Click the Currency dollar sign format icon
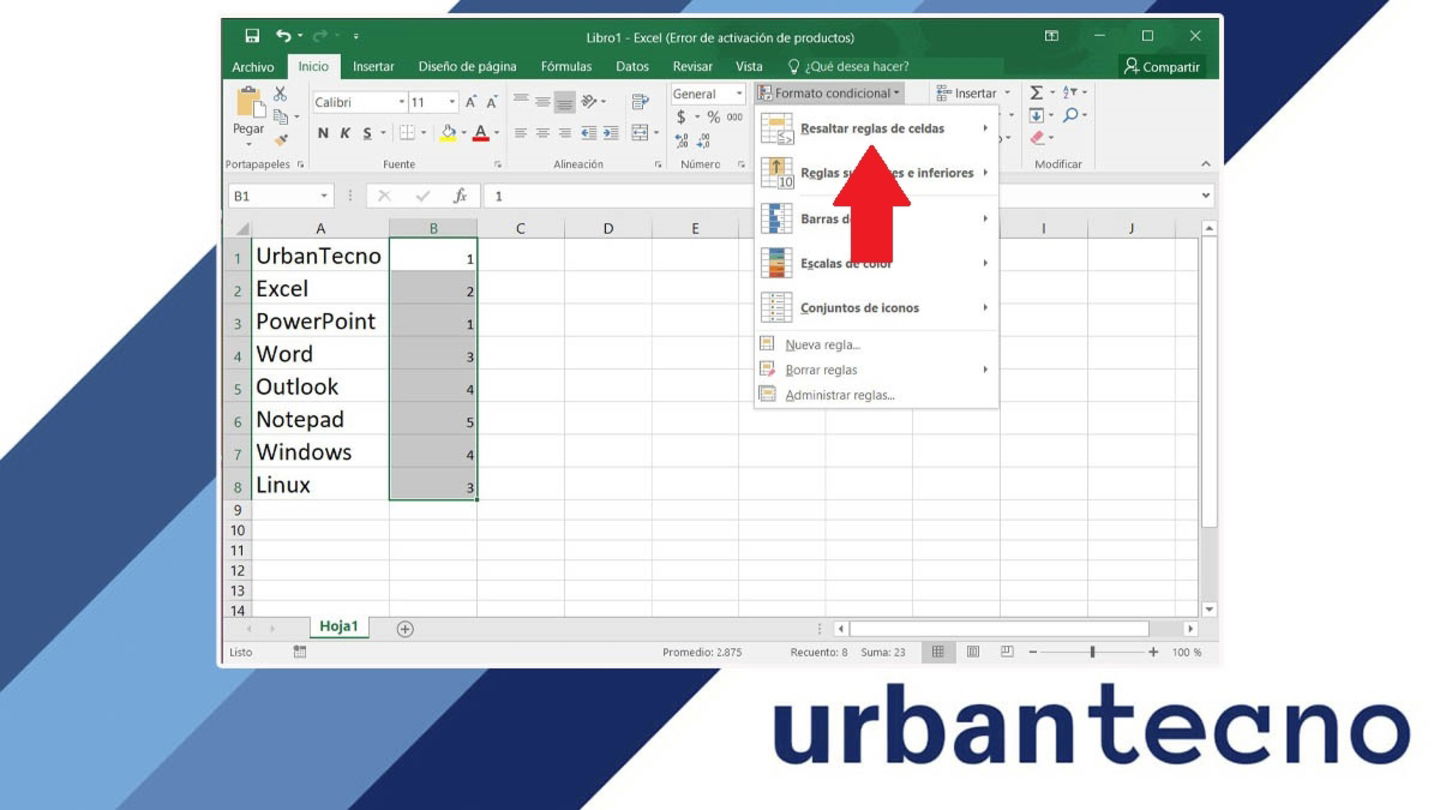 coord(681,117)
